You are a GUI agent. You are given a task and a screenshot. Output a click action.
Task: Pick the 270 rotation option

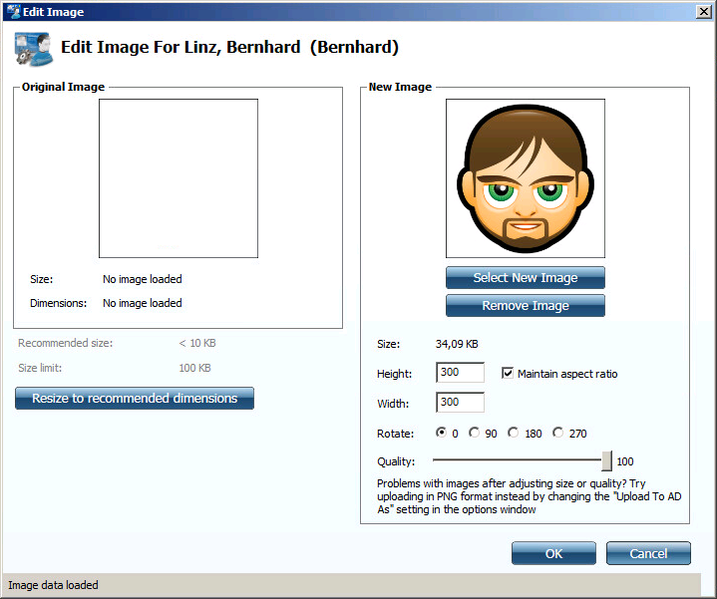coord(558,433)
